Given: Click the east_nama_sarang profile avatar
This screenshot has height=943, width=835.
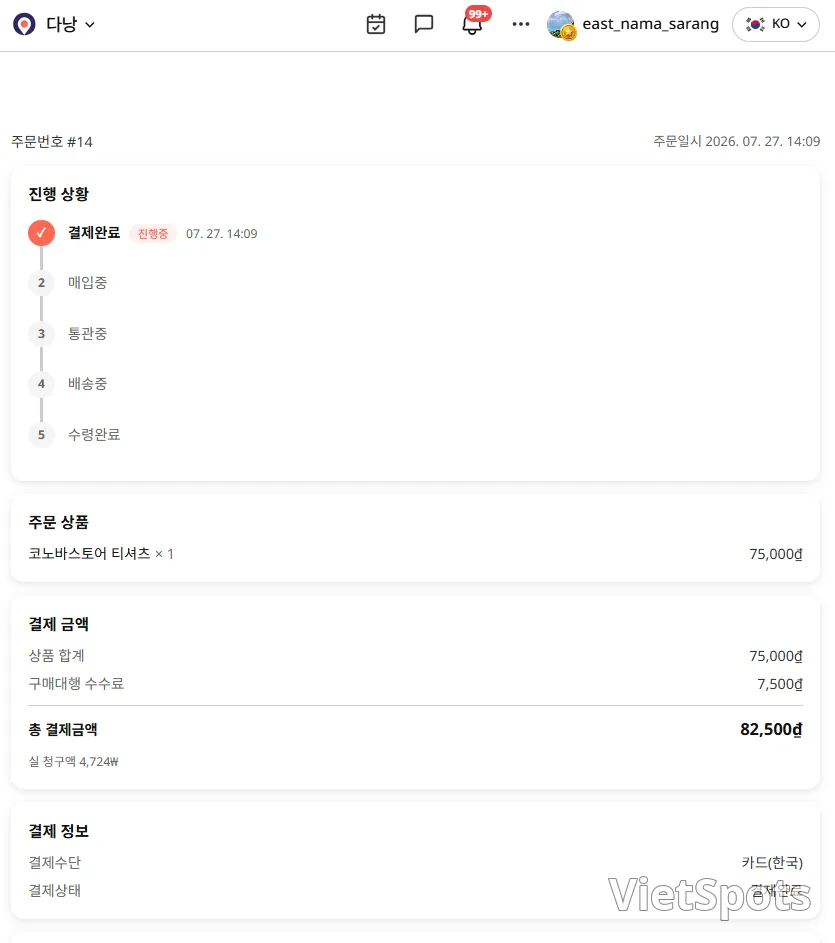Looking at the screenshot, I should coord(561,25).
